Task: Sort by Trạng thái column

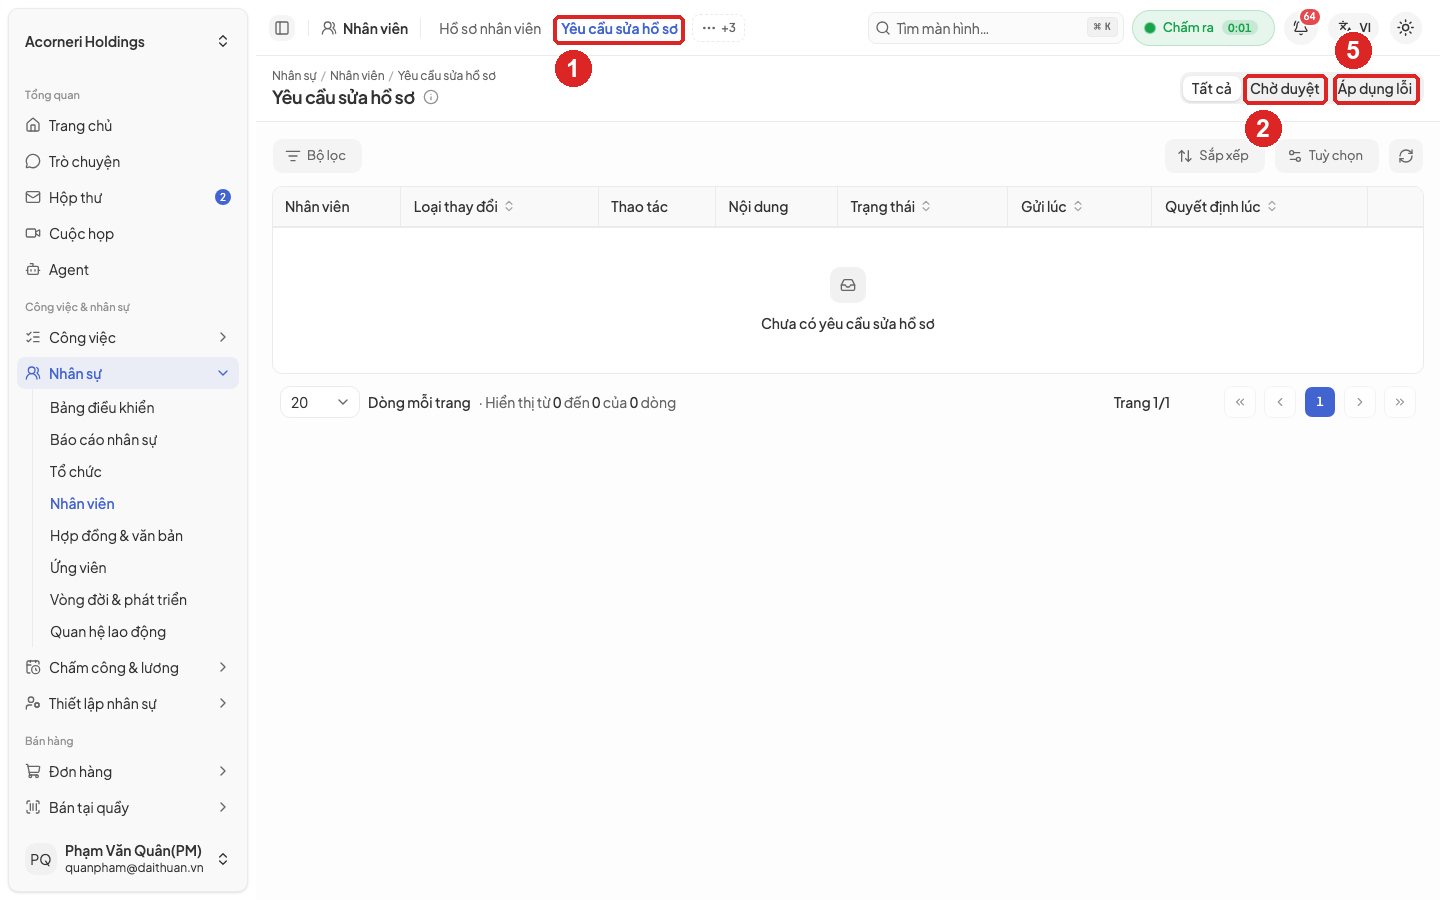Action: click(x=891, y=207)
